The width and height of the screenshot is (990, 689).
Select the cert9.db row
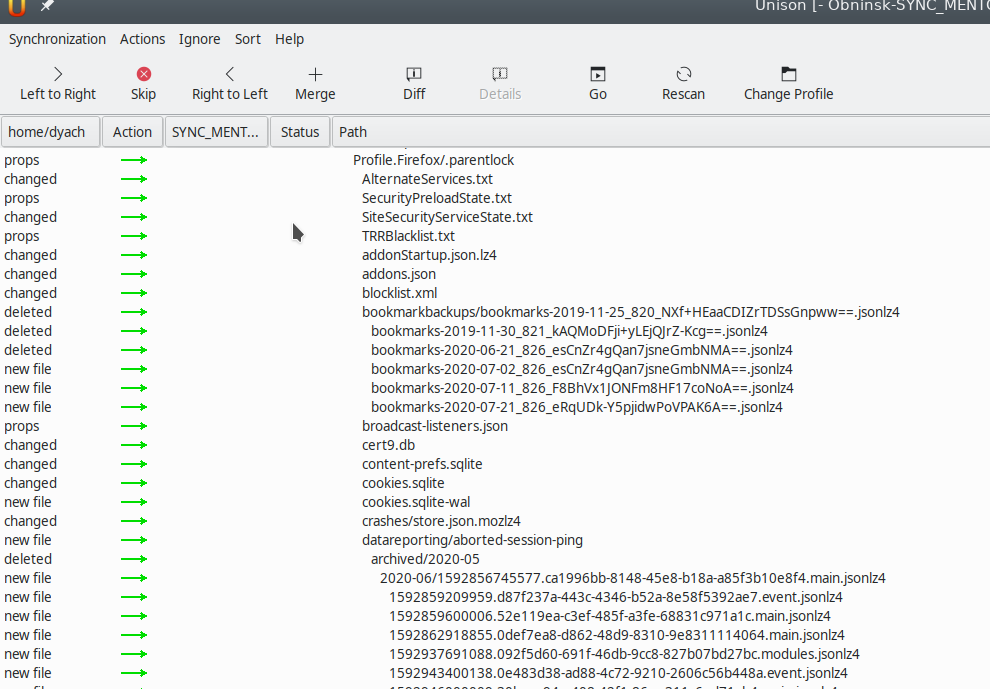click(x=495, y=445)
